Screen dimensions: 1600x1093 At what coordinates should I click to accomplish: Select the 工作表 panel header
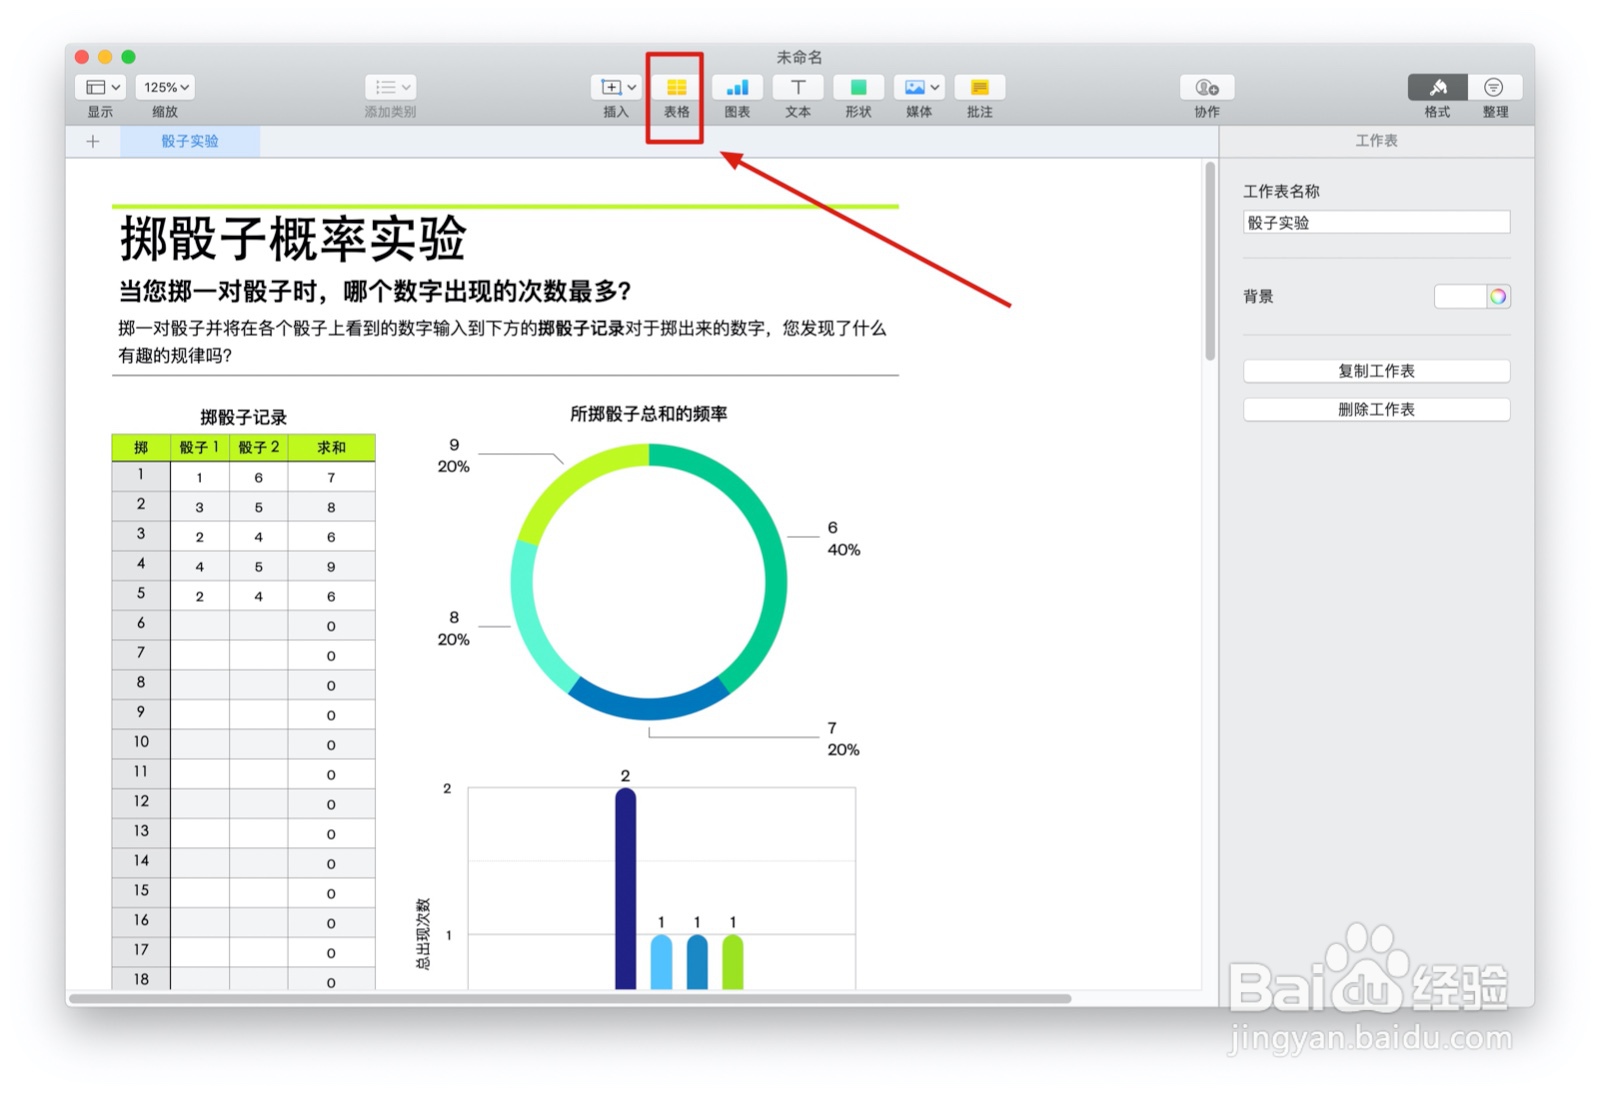pyautogui.click(x=1376, y=141)
